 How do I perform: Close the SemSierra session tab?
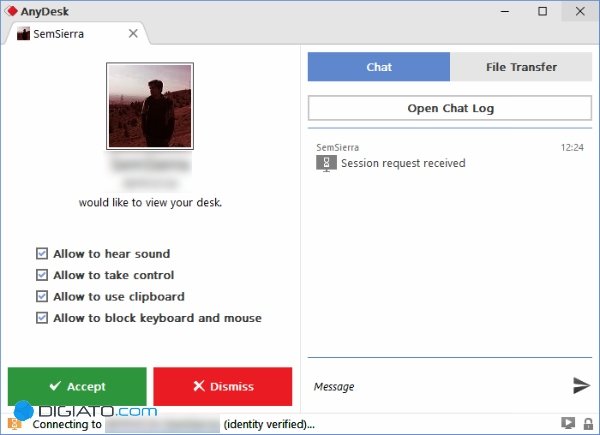tap(133, 34)
